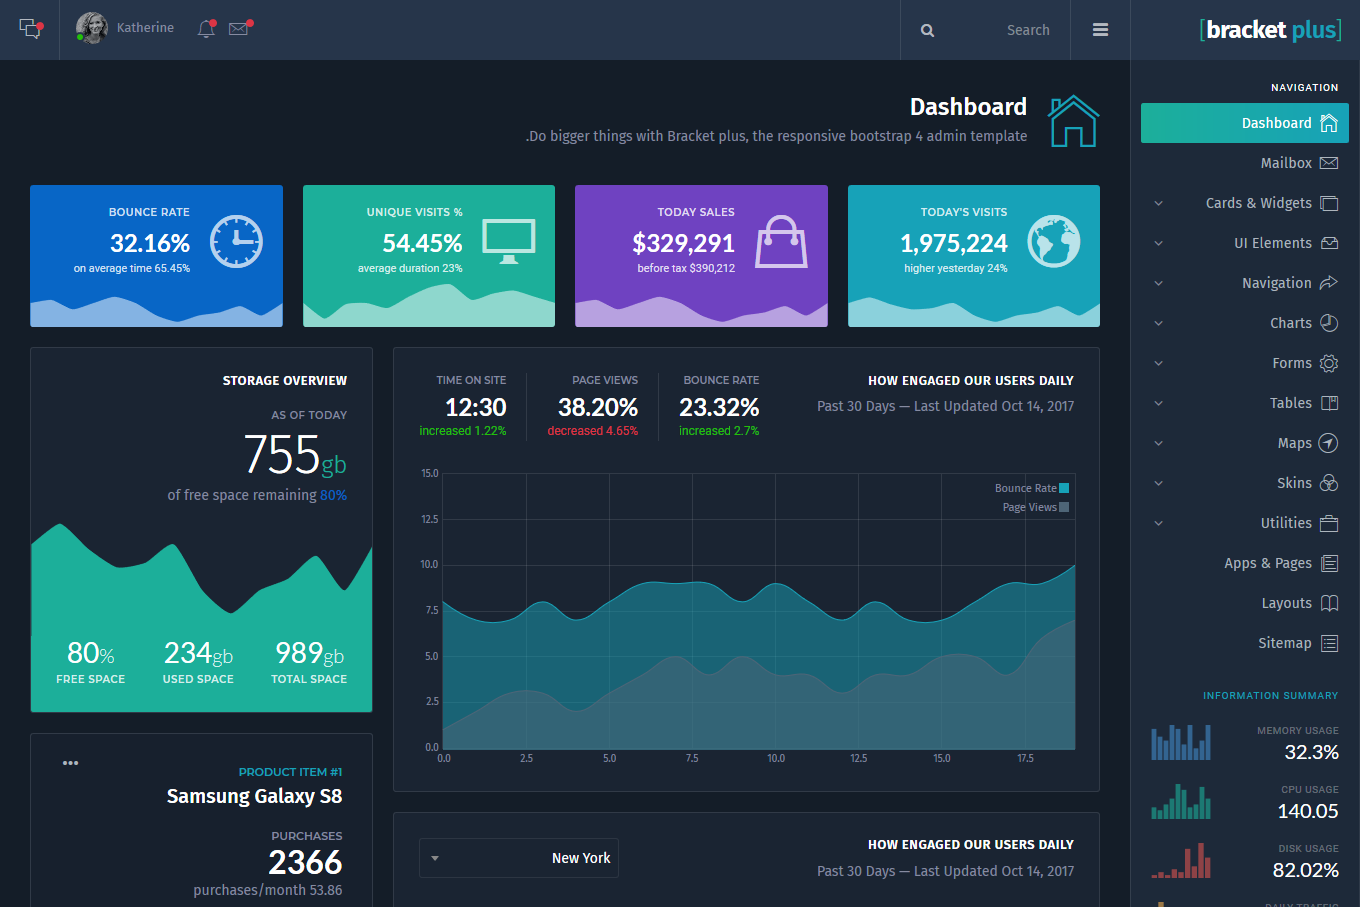The width and height of the screenshot is (1360, 907).
Task: Open Apps & Pages menu item
Action: [x=1268, y=563]
